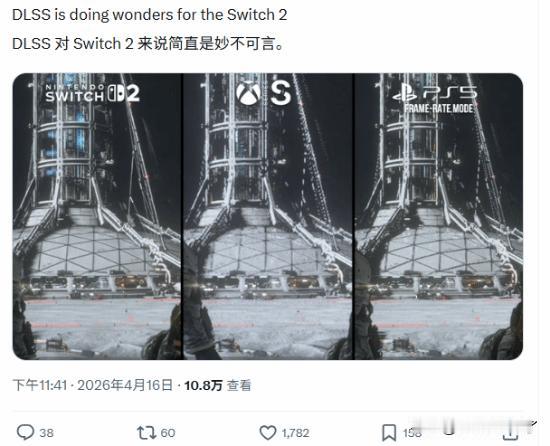This screenshot has height=446, width=550.
Task: Open the Xbox Series S comparison panel
Action: point(268,216)
